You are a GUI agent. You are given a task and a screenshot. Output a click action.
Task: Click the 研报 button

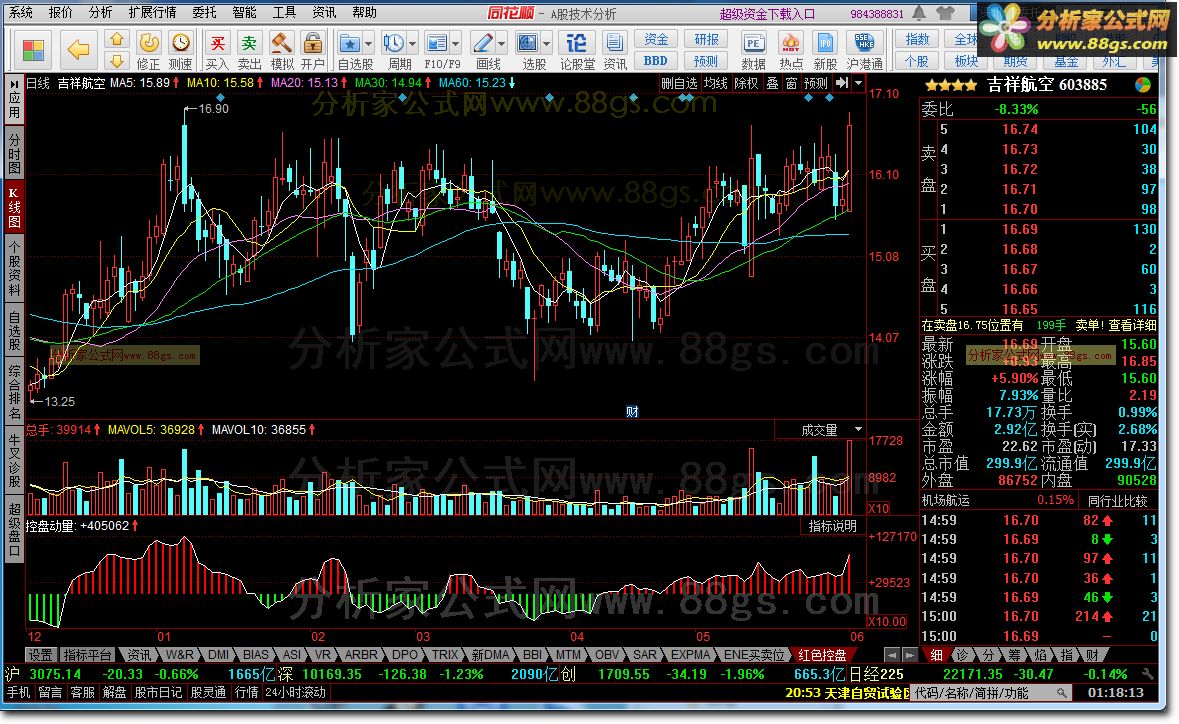706,39
